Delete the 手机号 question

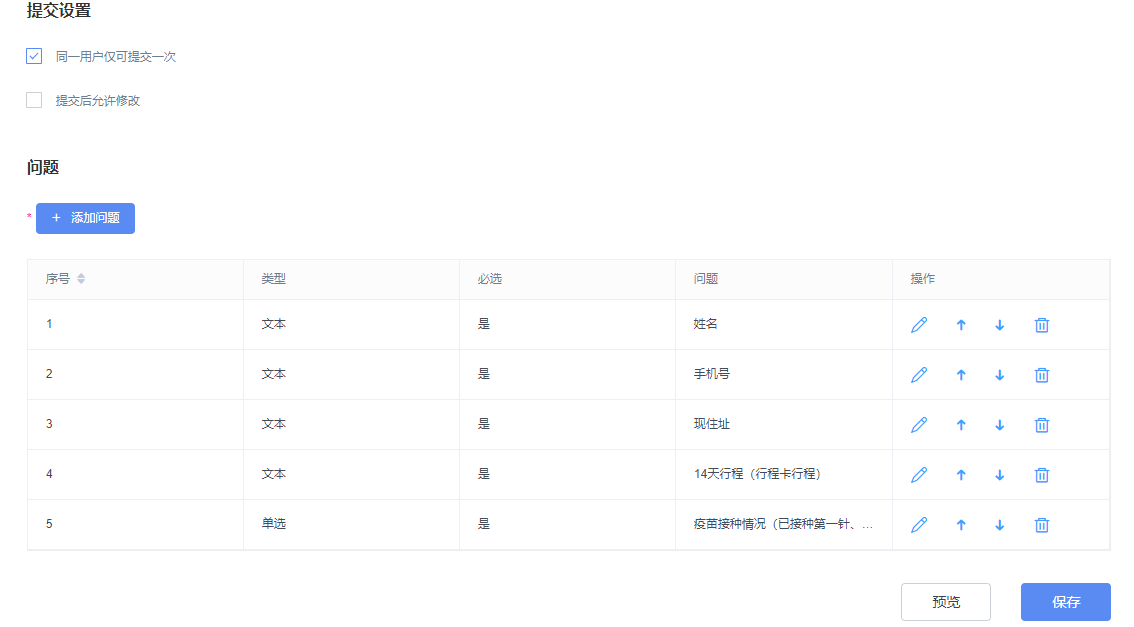(1041, 375)
